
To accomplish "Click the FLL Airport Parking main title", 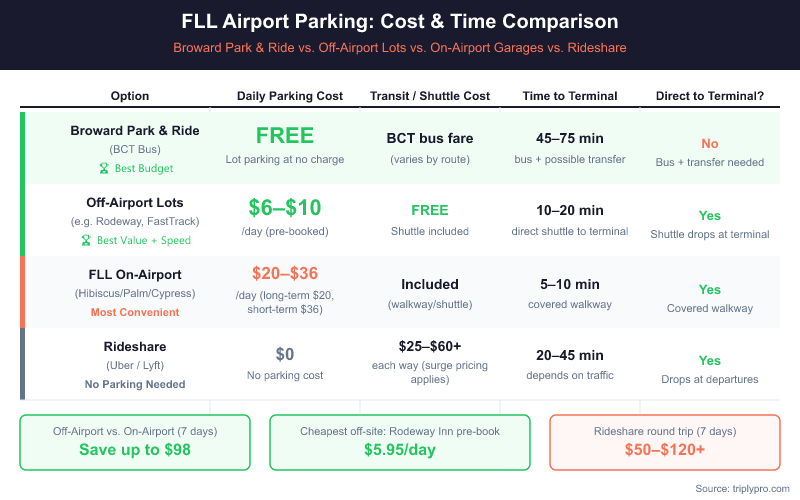I will (x=400, y=21).
